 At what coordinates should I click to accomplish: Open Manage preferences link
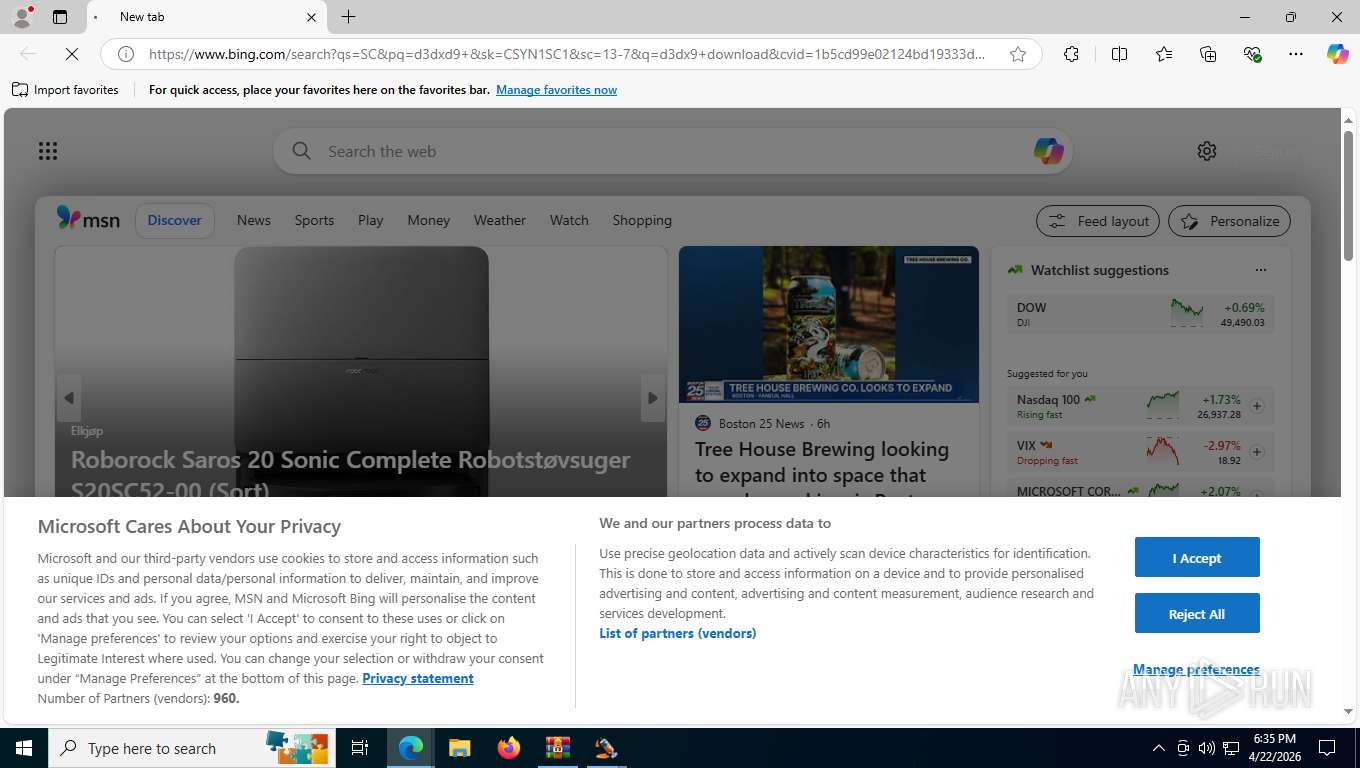pos(1196,669)
